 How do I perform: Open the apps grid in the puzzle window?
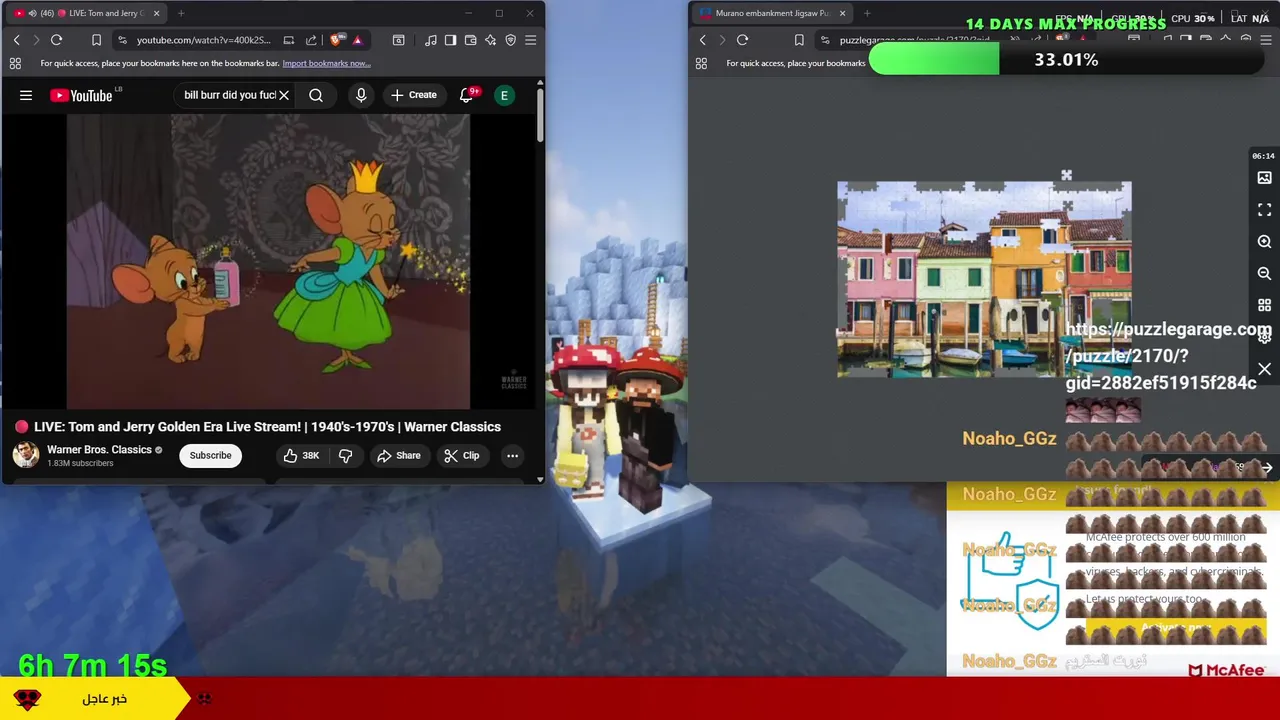point(701,63)
